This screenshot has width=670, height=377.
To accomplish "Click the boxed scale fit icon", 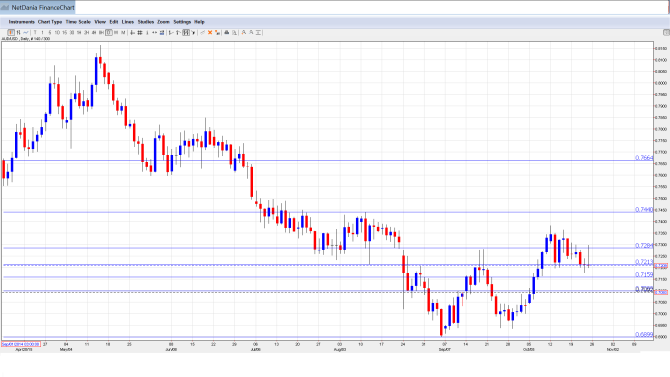I will point(186,32).
